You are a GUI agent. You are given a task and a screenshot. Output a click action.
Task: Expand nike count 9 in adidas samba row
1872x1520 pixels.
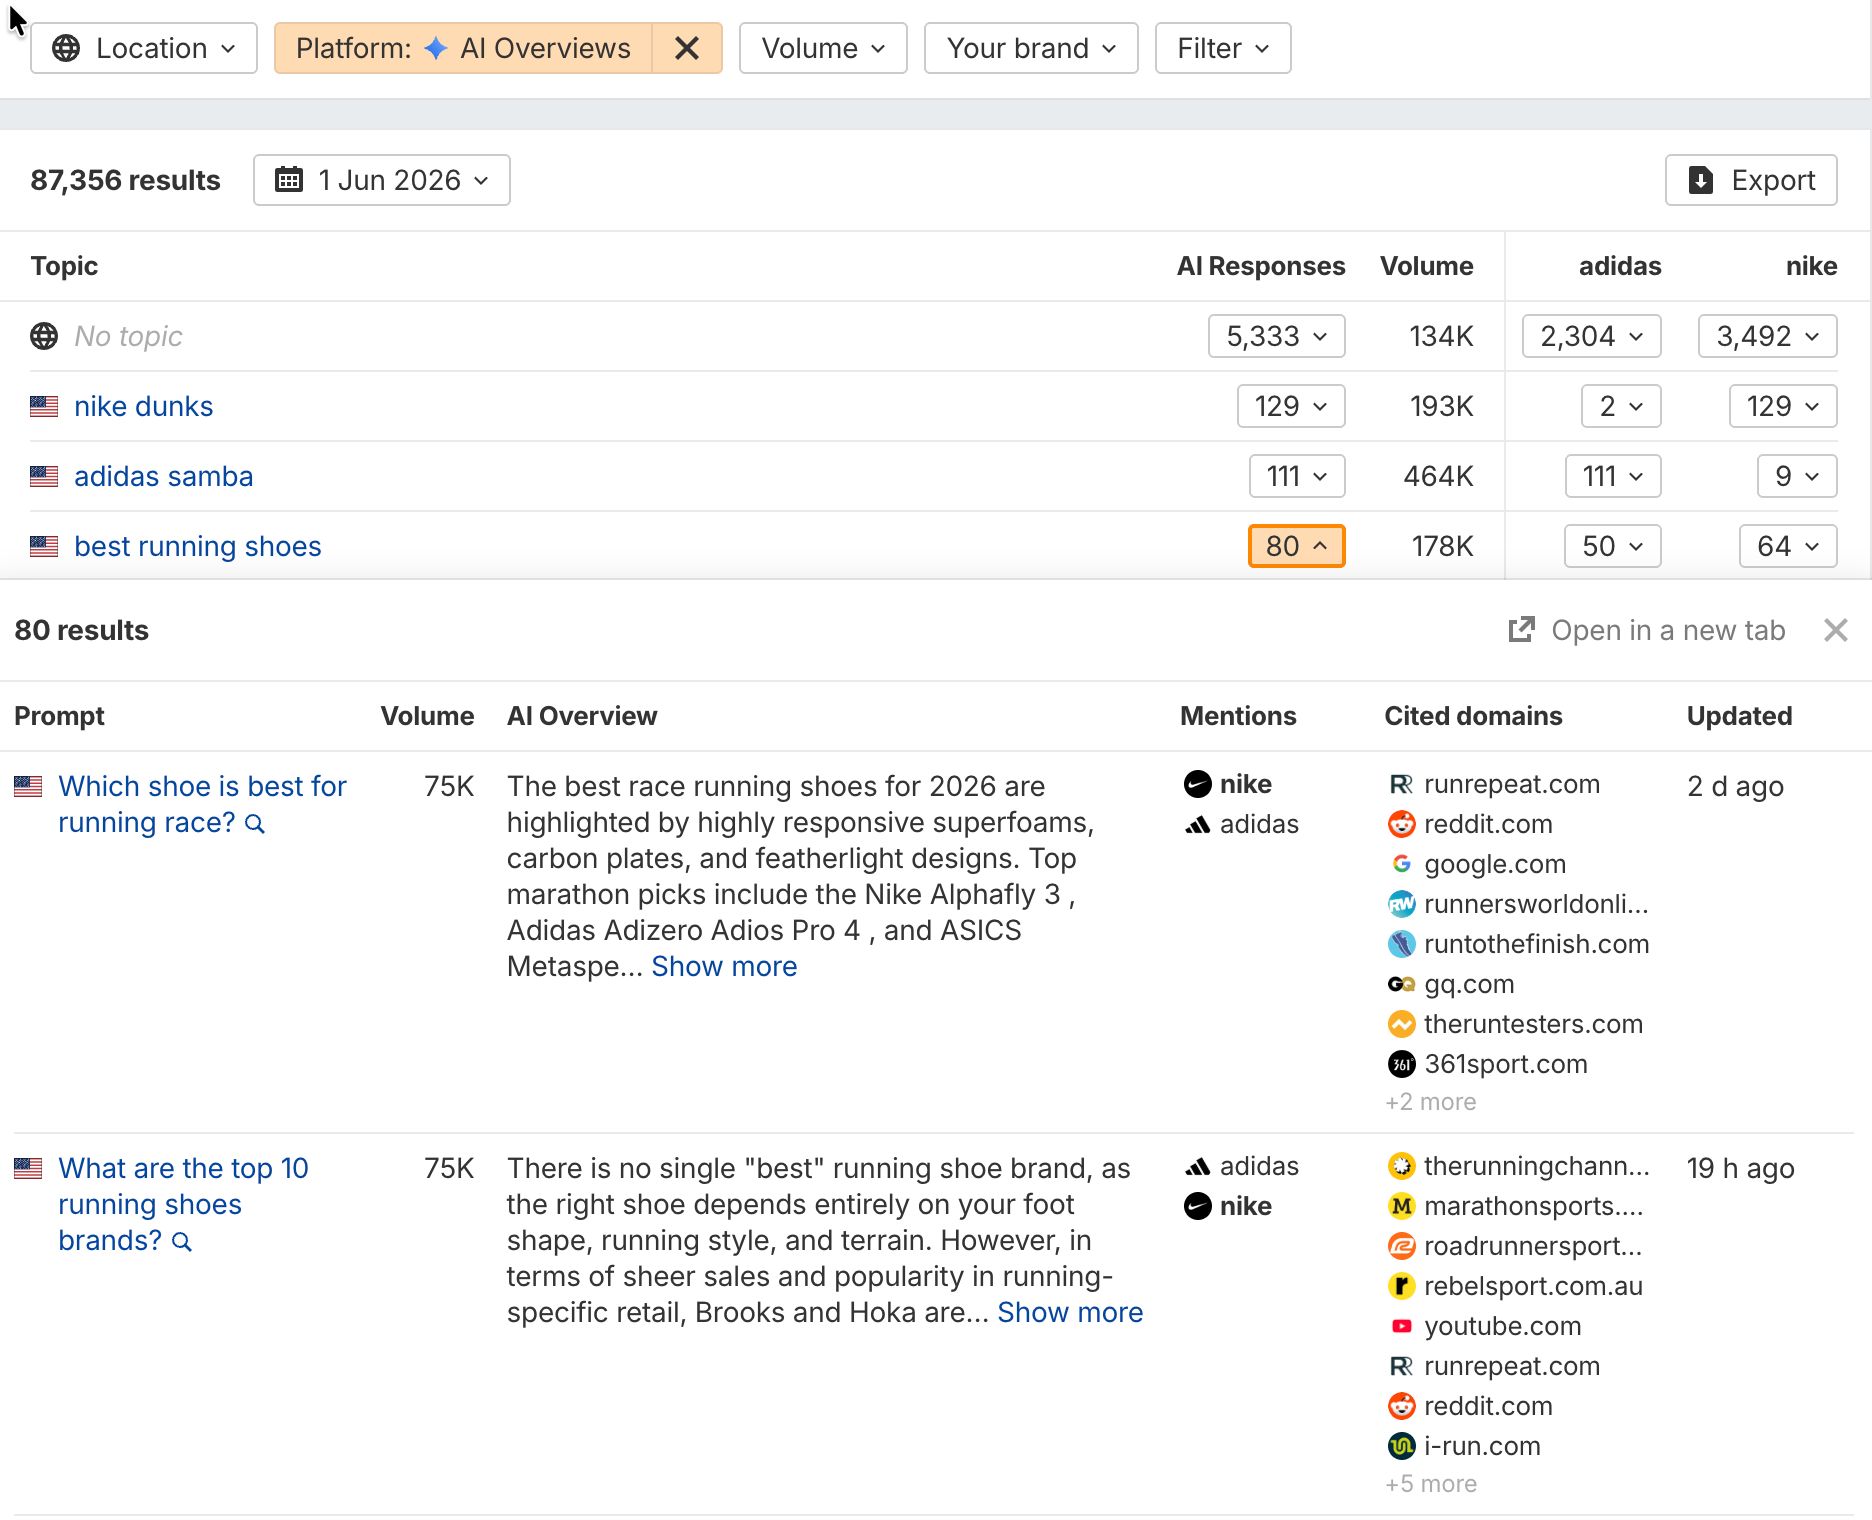click(x=1797, y=476)
